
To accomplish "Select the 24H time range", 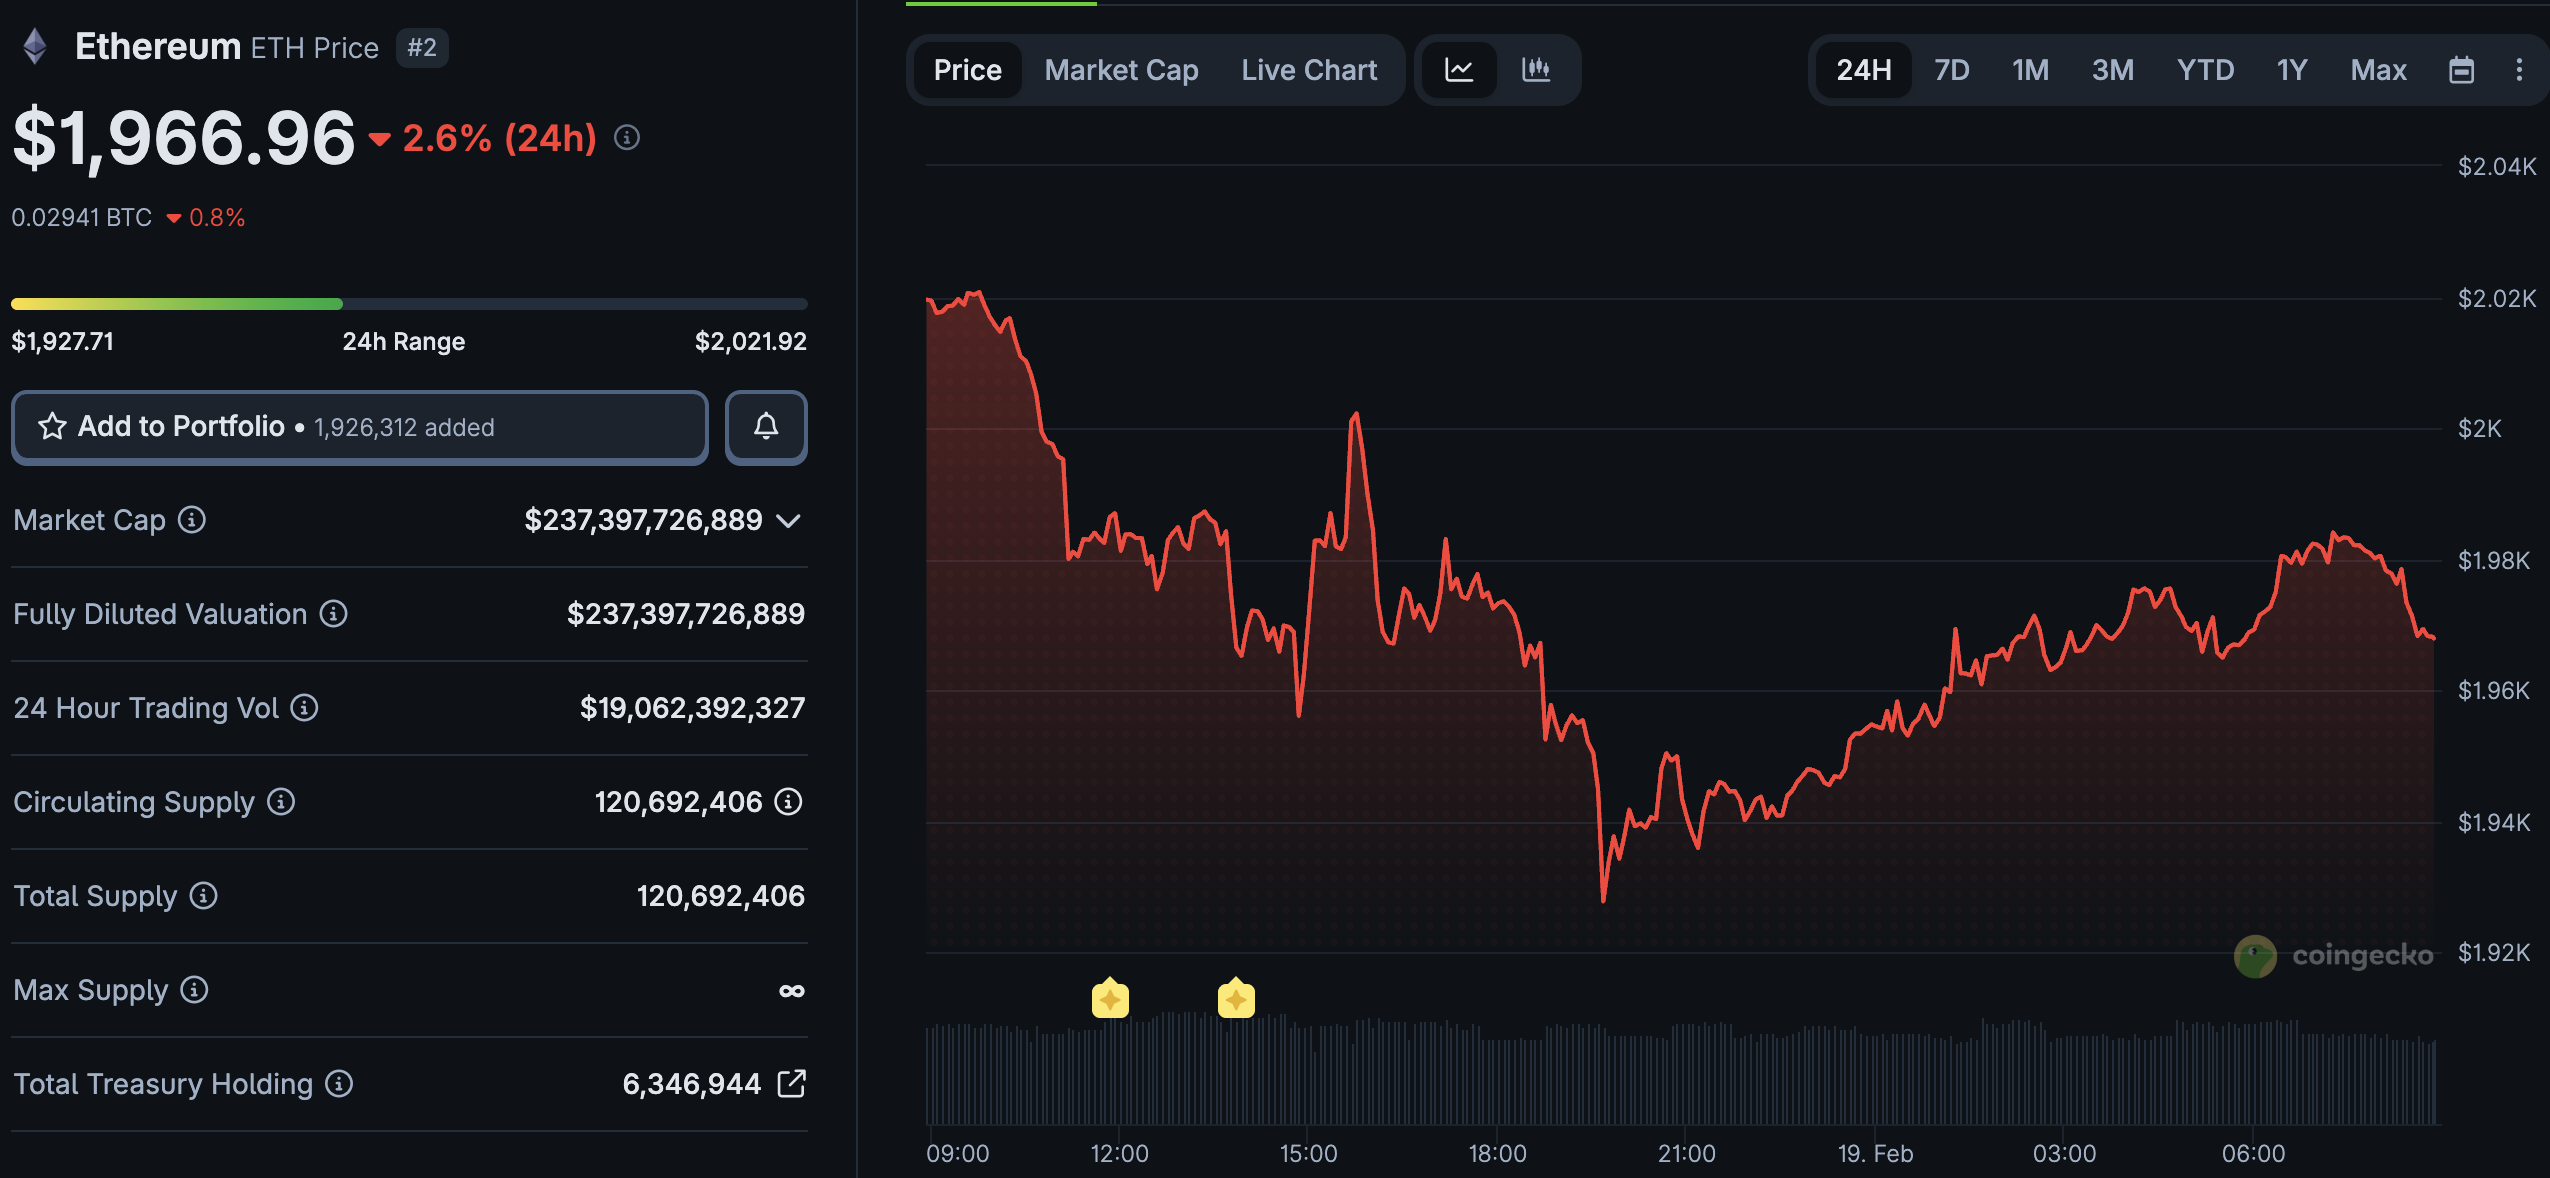I will pyautogui.click(x=1864, y=70).
